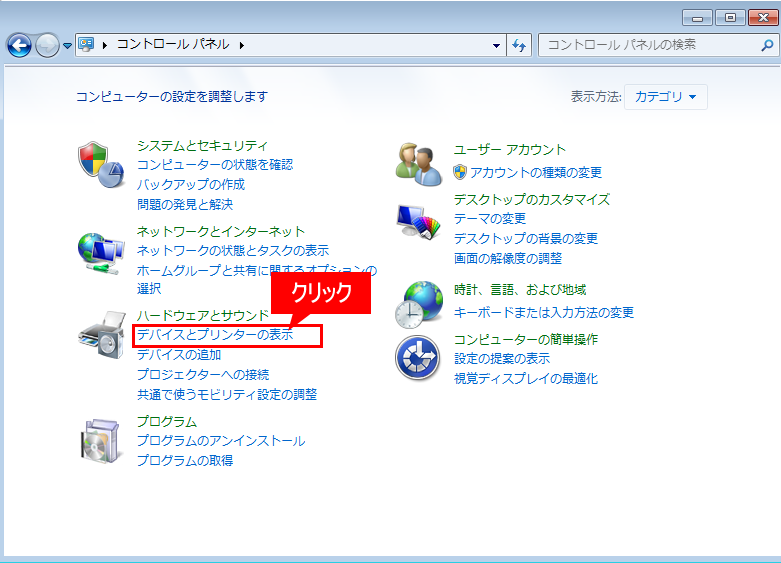
Task: Click the System and Security shield icon
Action: (x=100, y=165)
